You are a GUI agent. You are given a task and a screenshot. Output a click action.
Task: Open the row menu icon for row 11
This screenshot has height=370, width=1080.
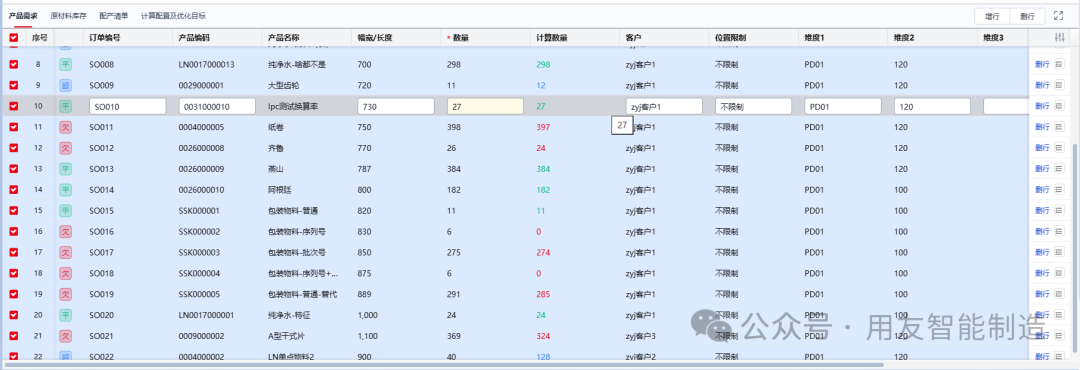pos(1059,127)
